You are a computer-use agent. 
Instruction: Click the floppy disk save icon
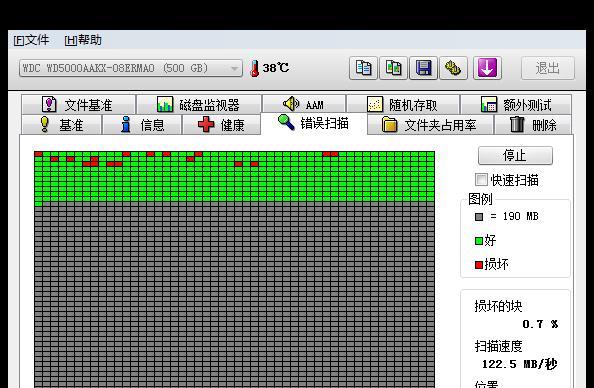pos(424,68)
